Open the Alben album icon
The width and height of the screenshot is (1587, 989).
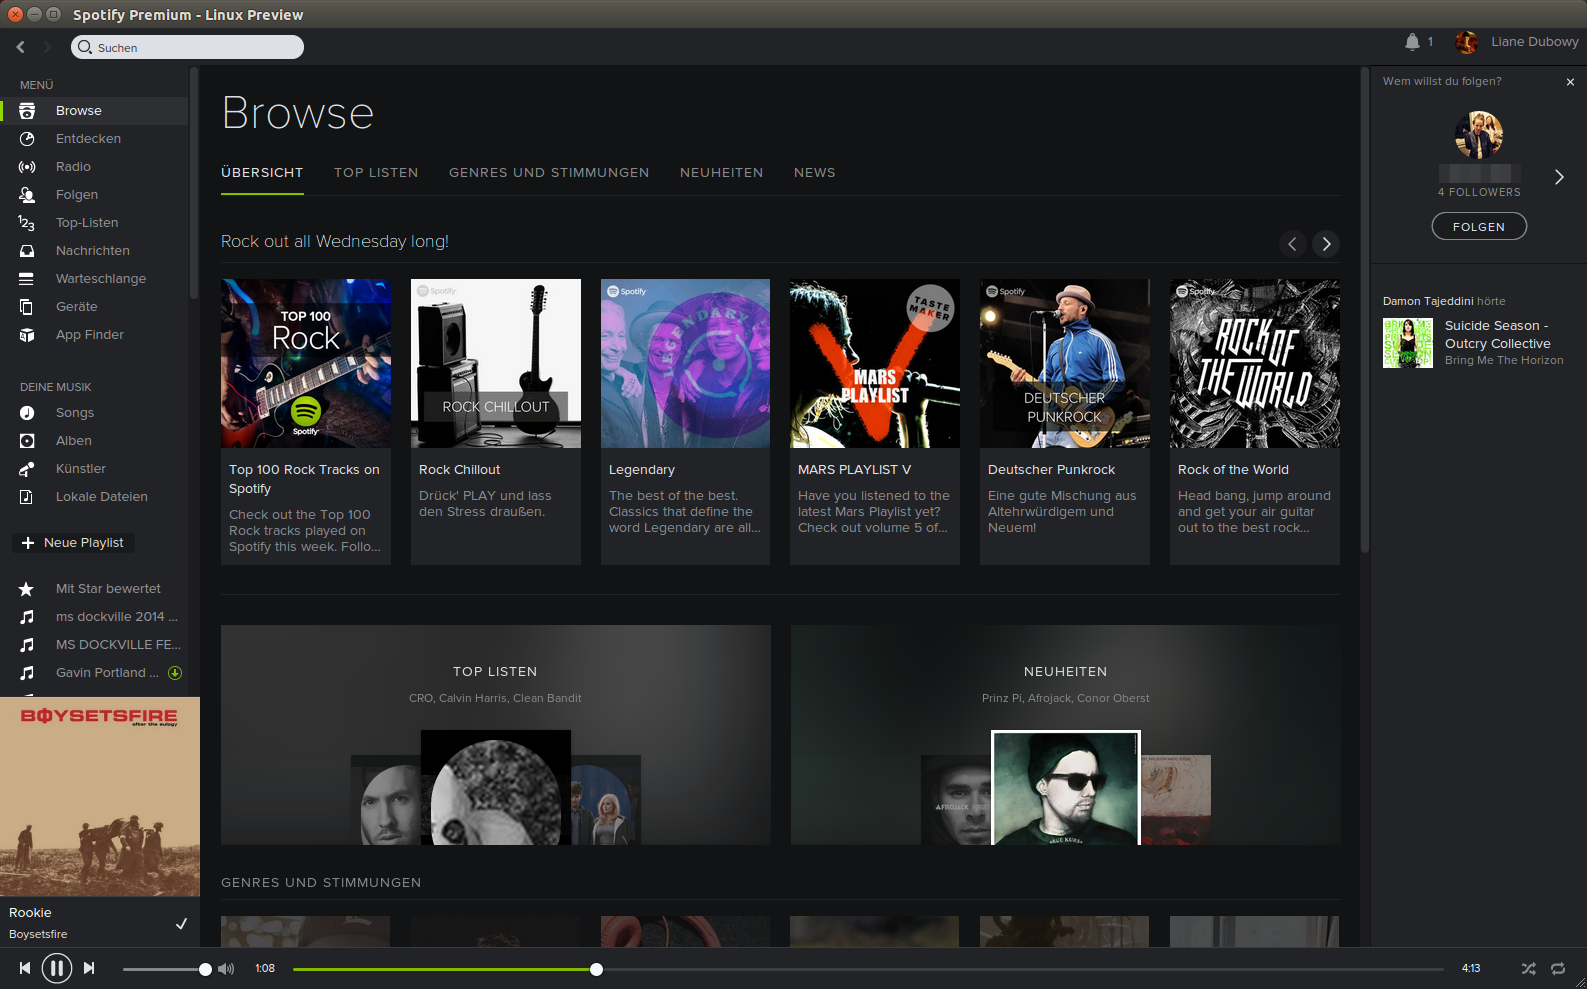(x=27, y=441)
